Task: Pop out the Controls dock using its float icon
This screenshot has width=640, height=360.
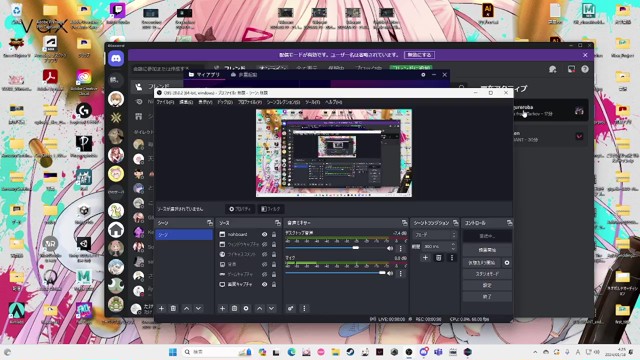Action: click(x=509, y=223)
